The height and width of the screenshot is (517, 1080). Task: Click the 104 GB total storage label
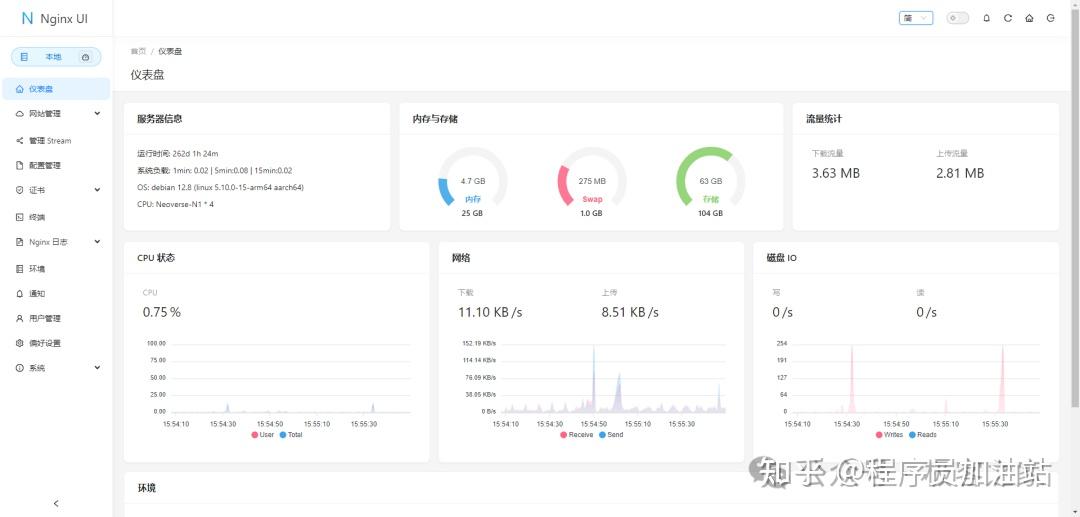tap(711, 213)
